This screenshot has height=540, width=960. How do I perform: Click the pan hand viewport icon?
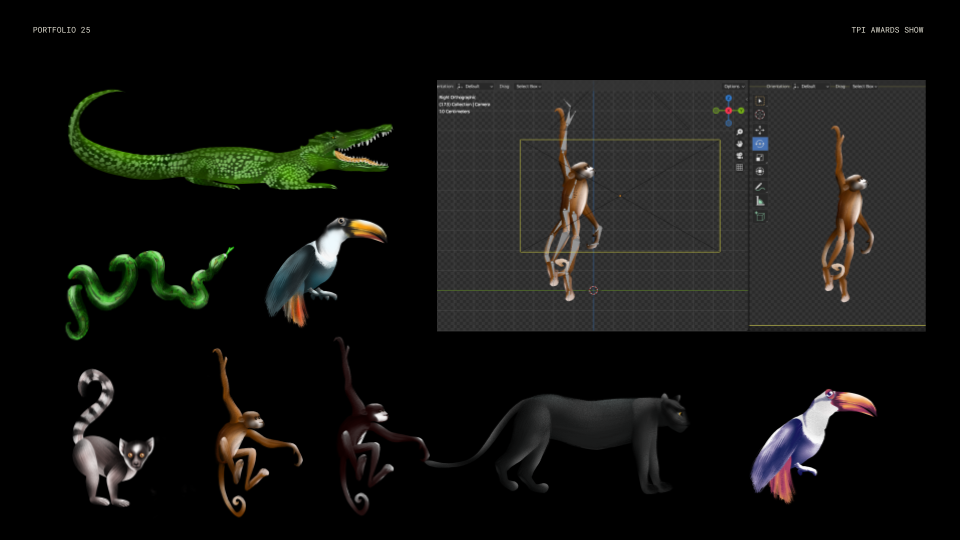740,144
